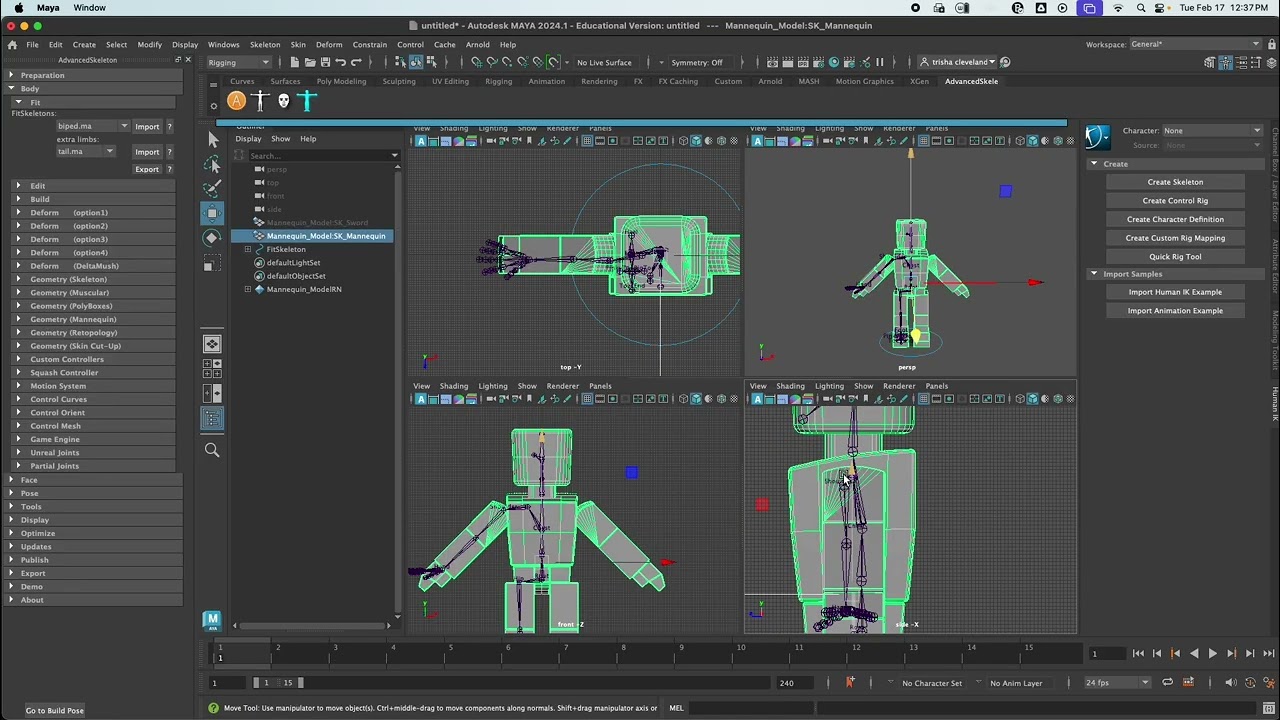
Task: Open the Skeleton menu
Action: 265,45
